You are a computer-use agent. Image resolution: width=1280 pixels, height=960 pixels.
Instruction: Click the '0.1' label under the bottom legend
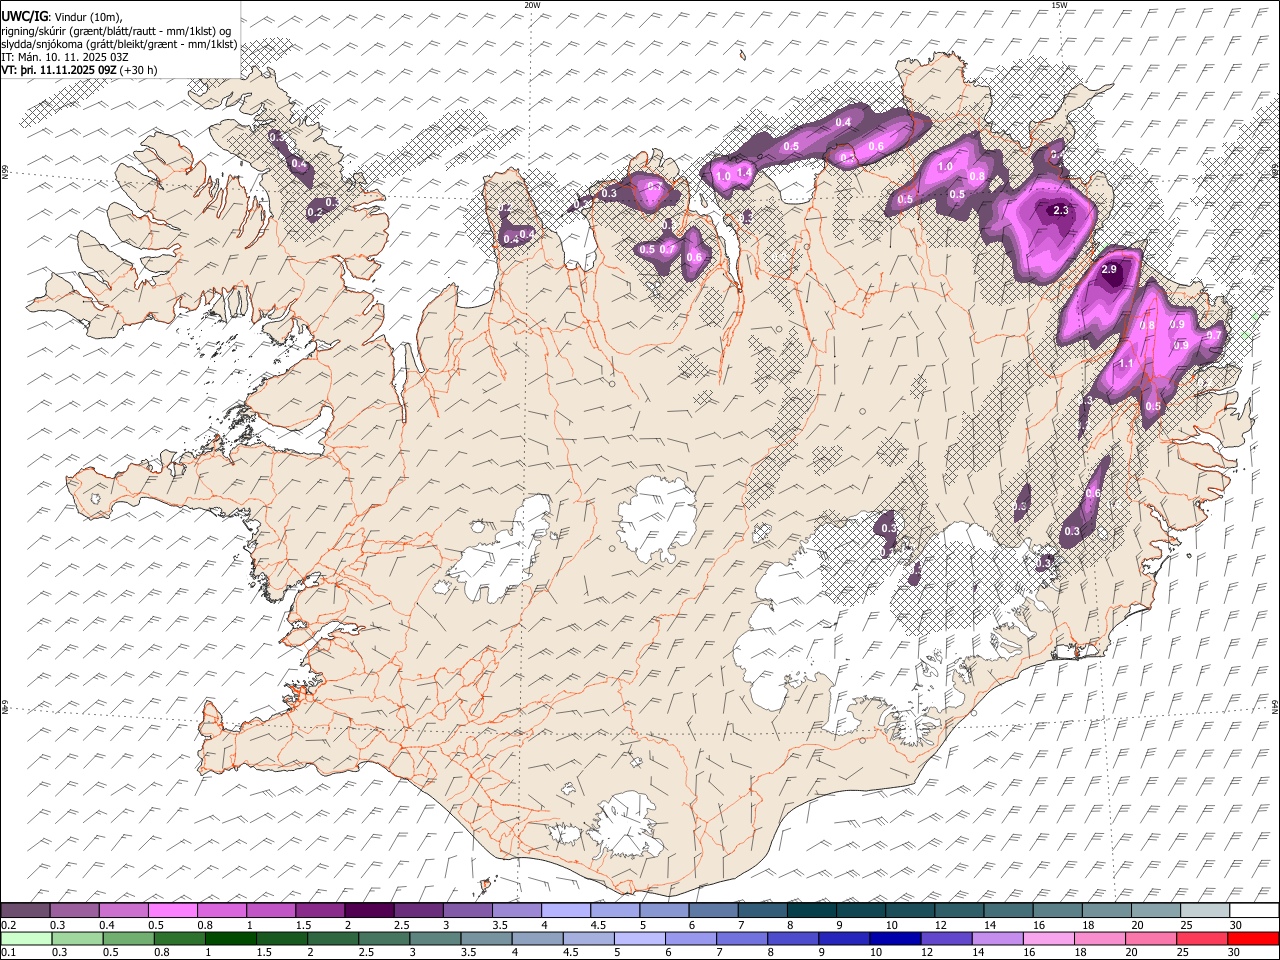pyautogui.click(x=8, y=952)
